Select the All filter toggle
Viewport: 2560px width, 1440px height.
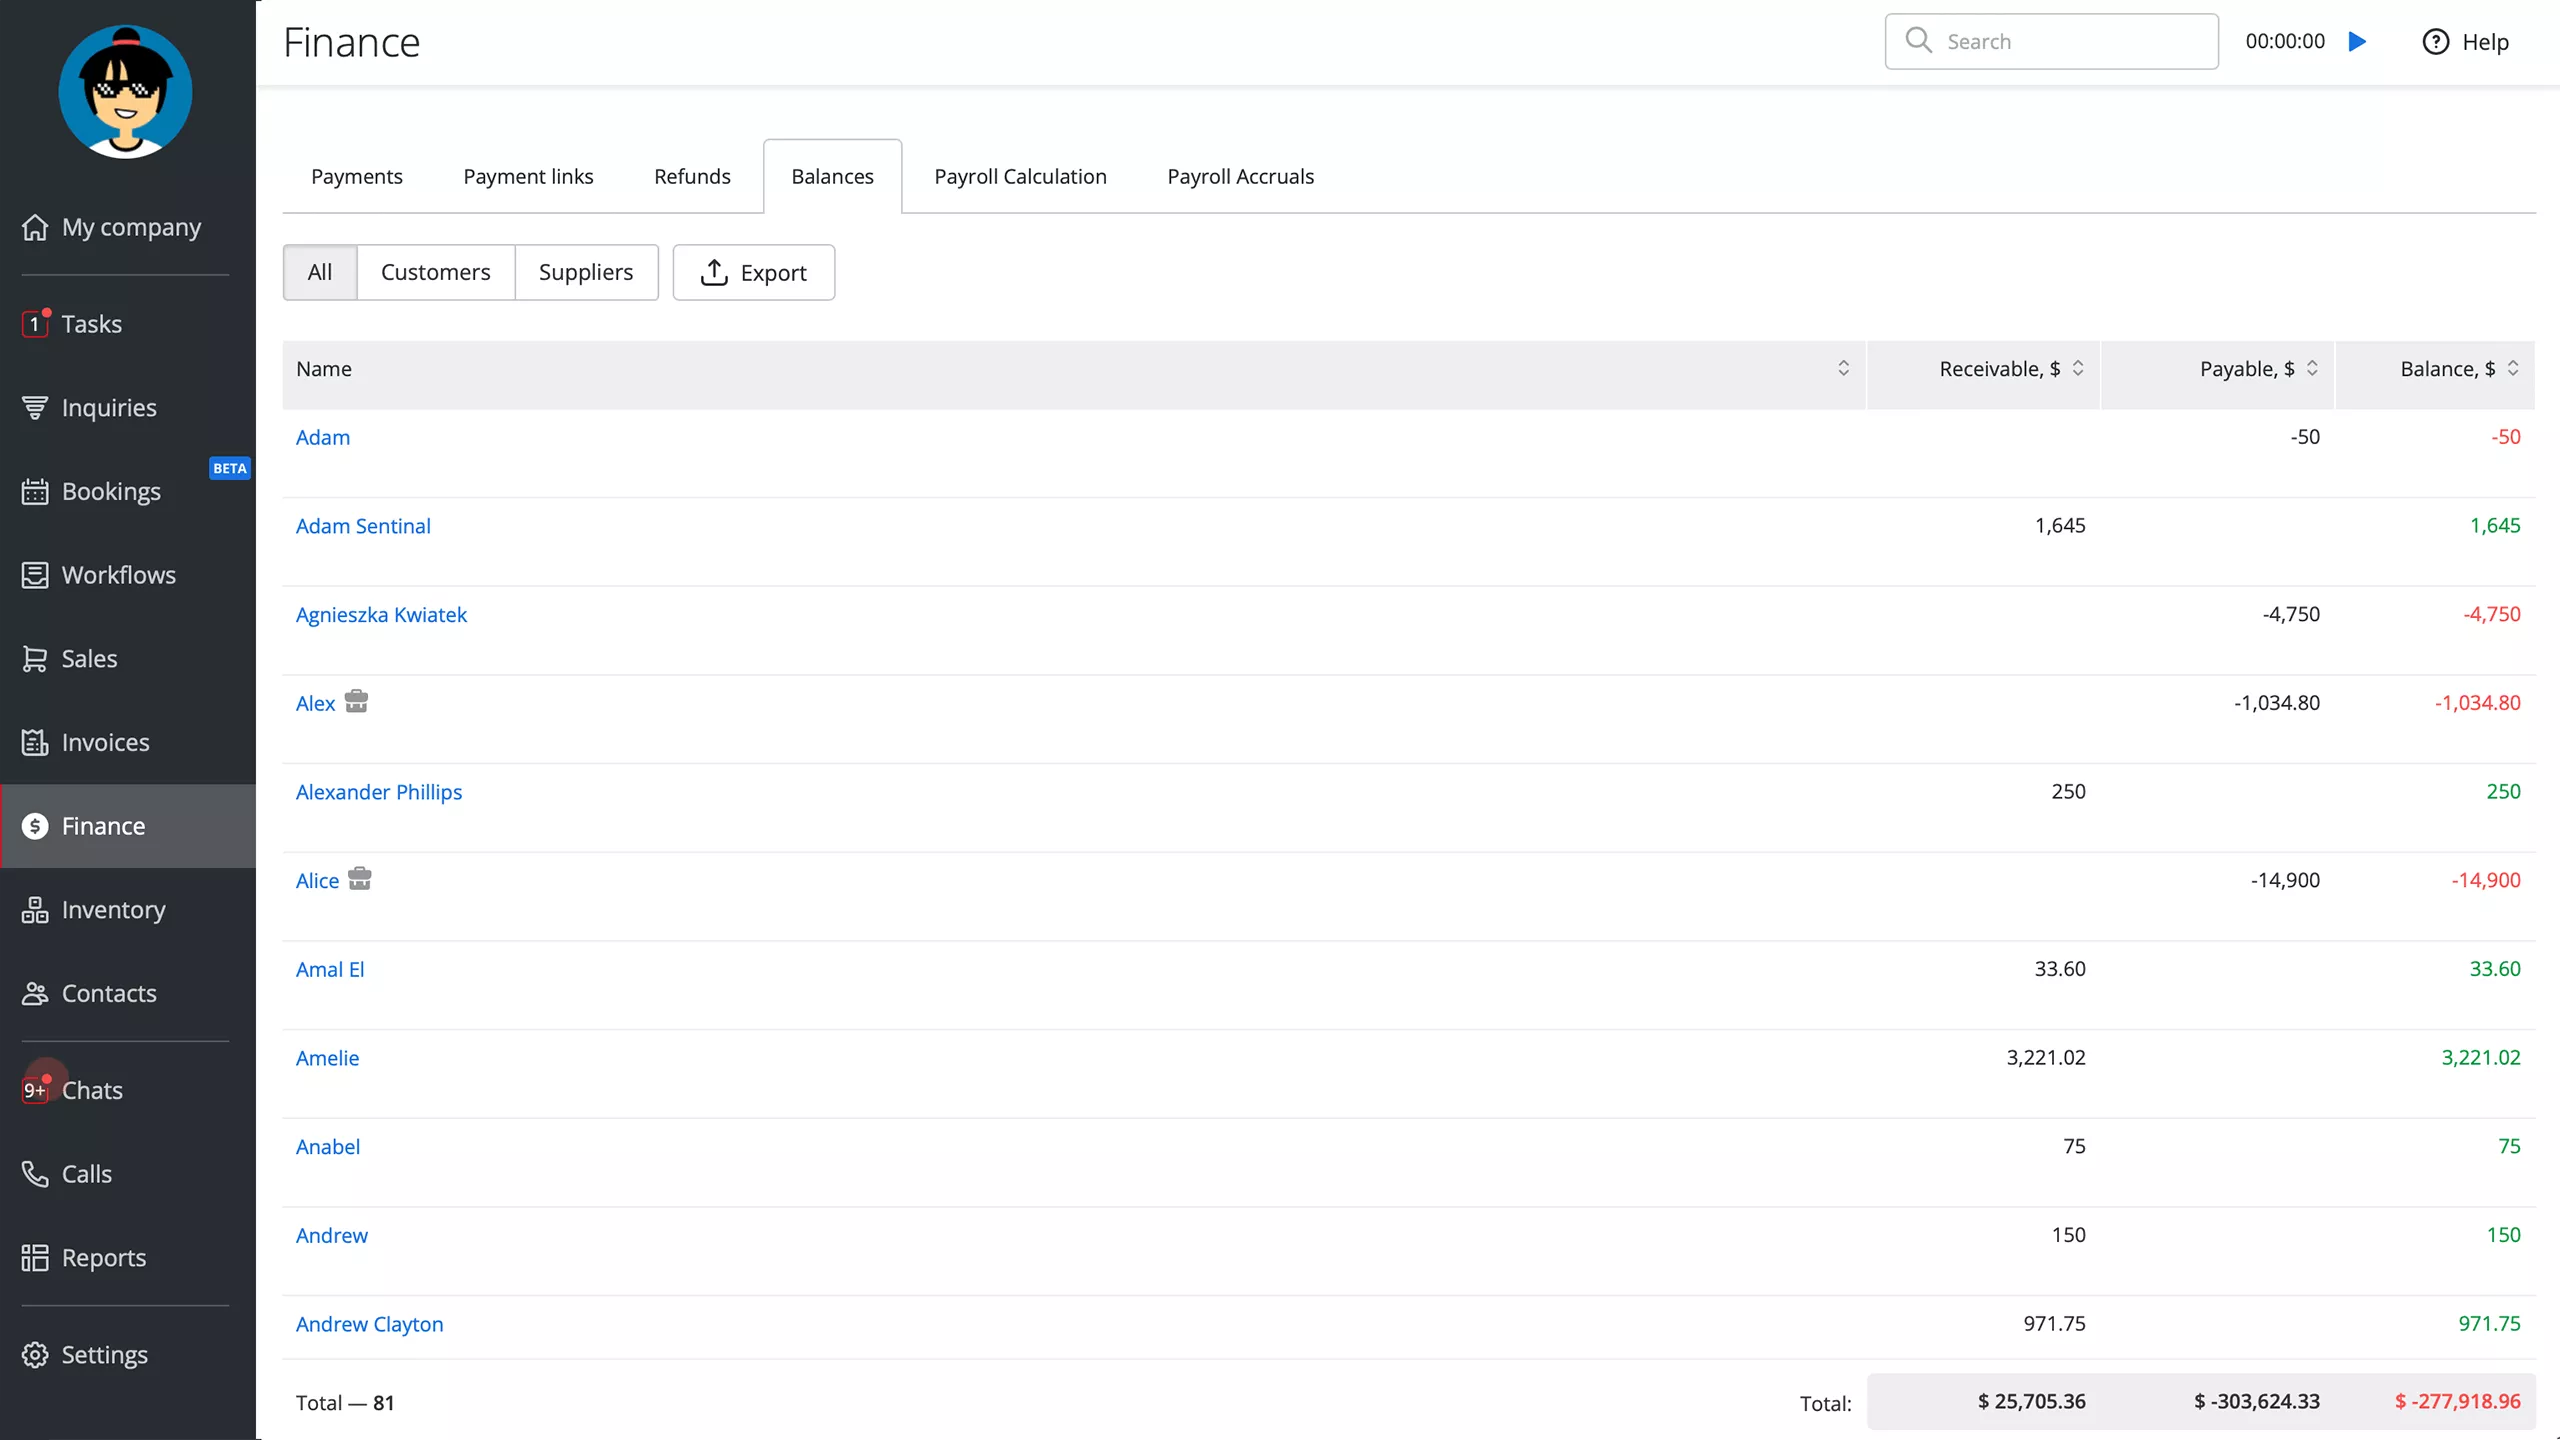pyautogui.click(x=319, y=272)
